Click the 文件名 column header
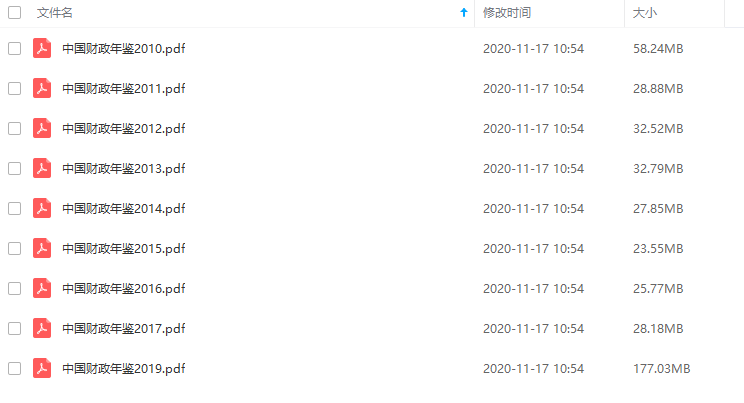Screen dimensions: 744x403 tap(55, 13)
